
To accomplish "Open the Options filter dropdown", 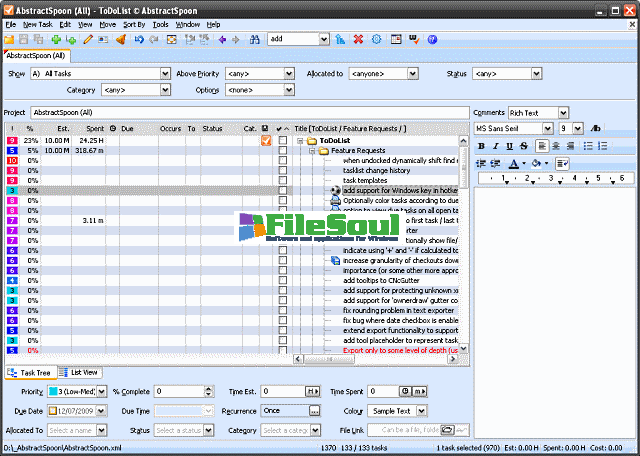I will coord(289,90).
